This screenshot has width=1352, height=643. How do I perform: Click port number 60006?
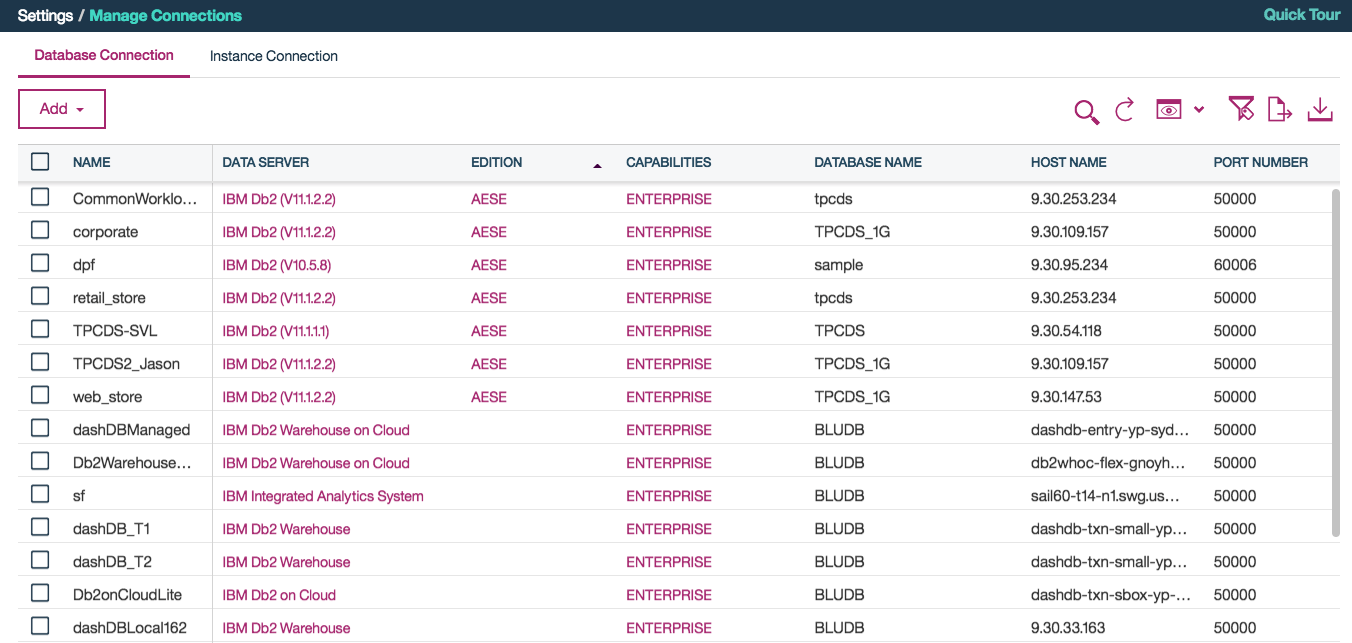(x=1235, y=265)
